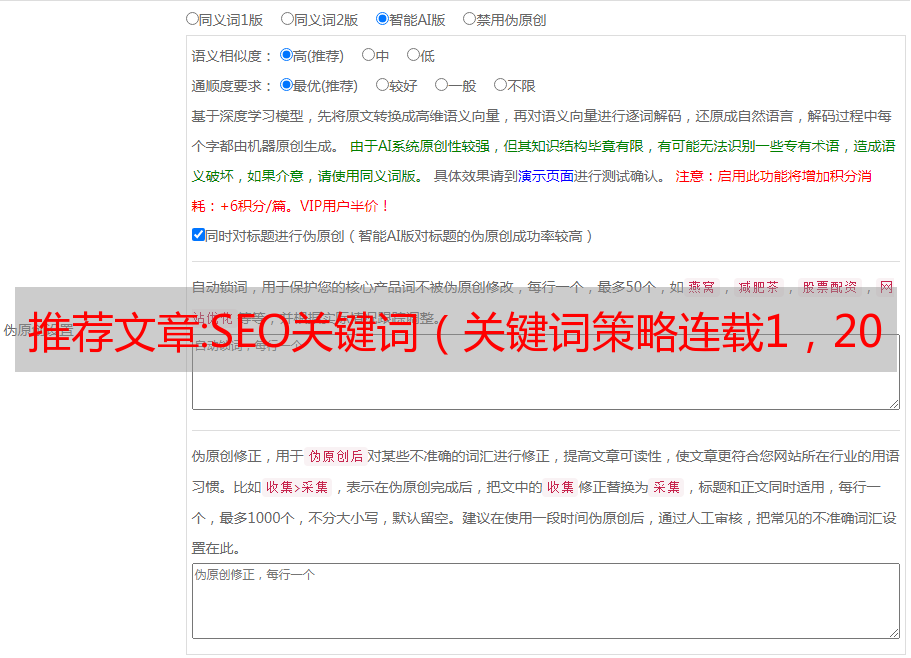Set 通顺度要求 to 一般
This screenshot has height=658, width=911.
pyautogui.click(x=442, y=85)
